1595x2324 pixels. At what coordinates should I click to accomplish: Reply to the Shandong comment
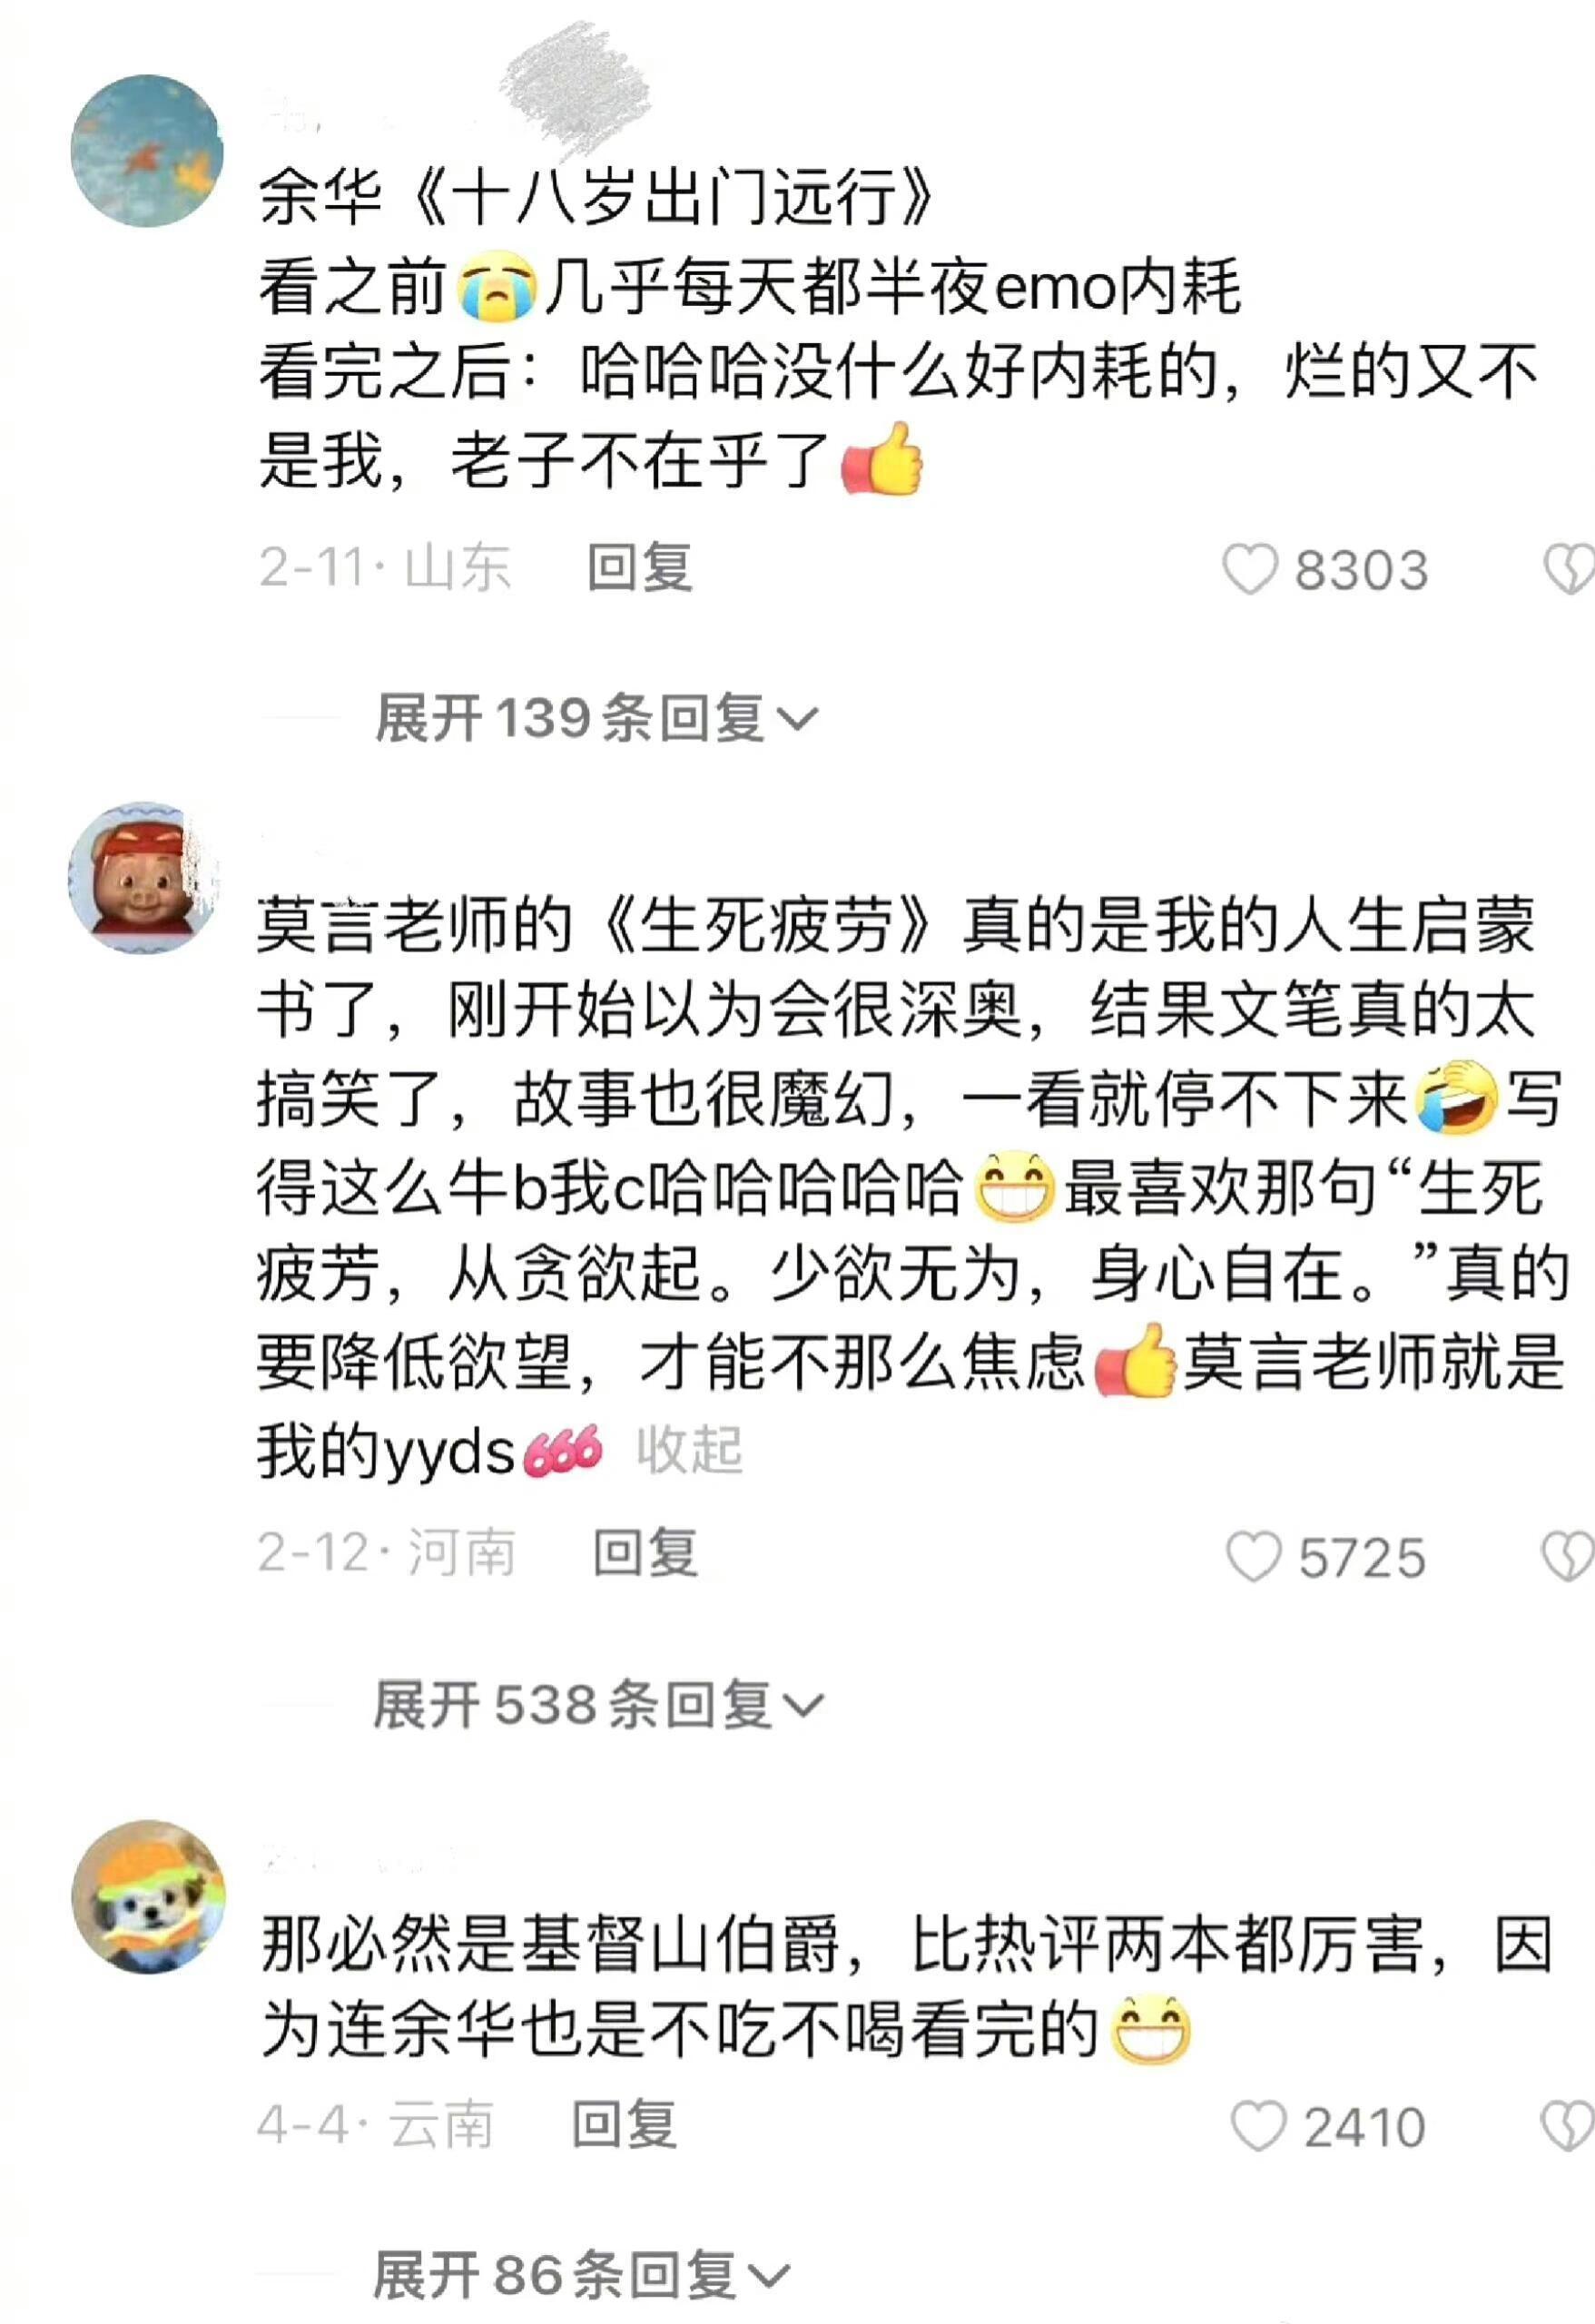point(640,567)
